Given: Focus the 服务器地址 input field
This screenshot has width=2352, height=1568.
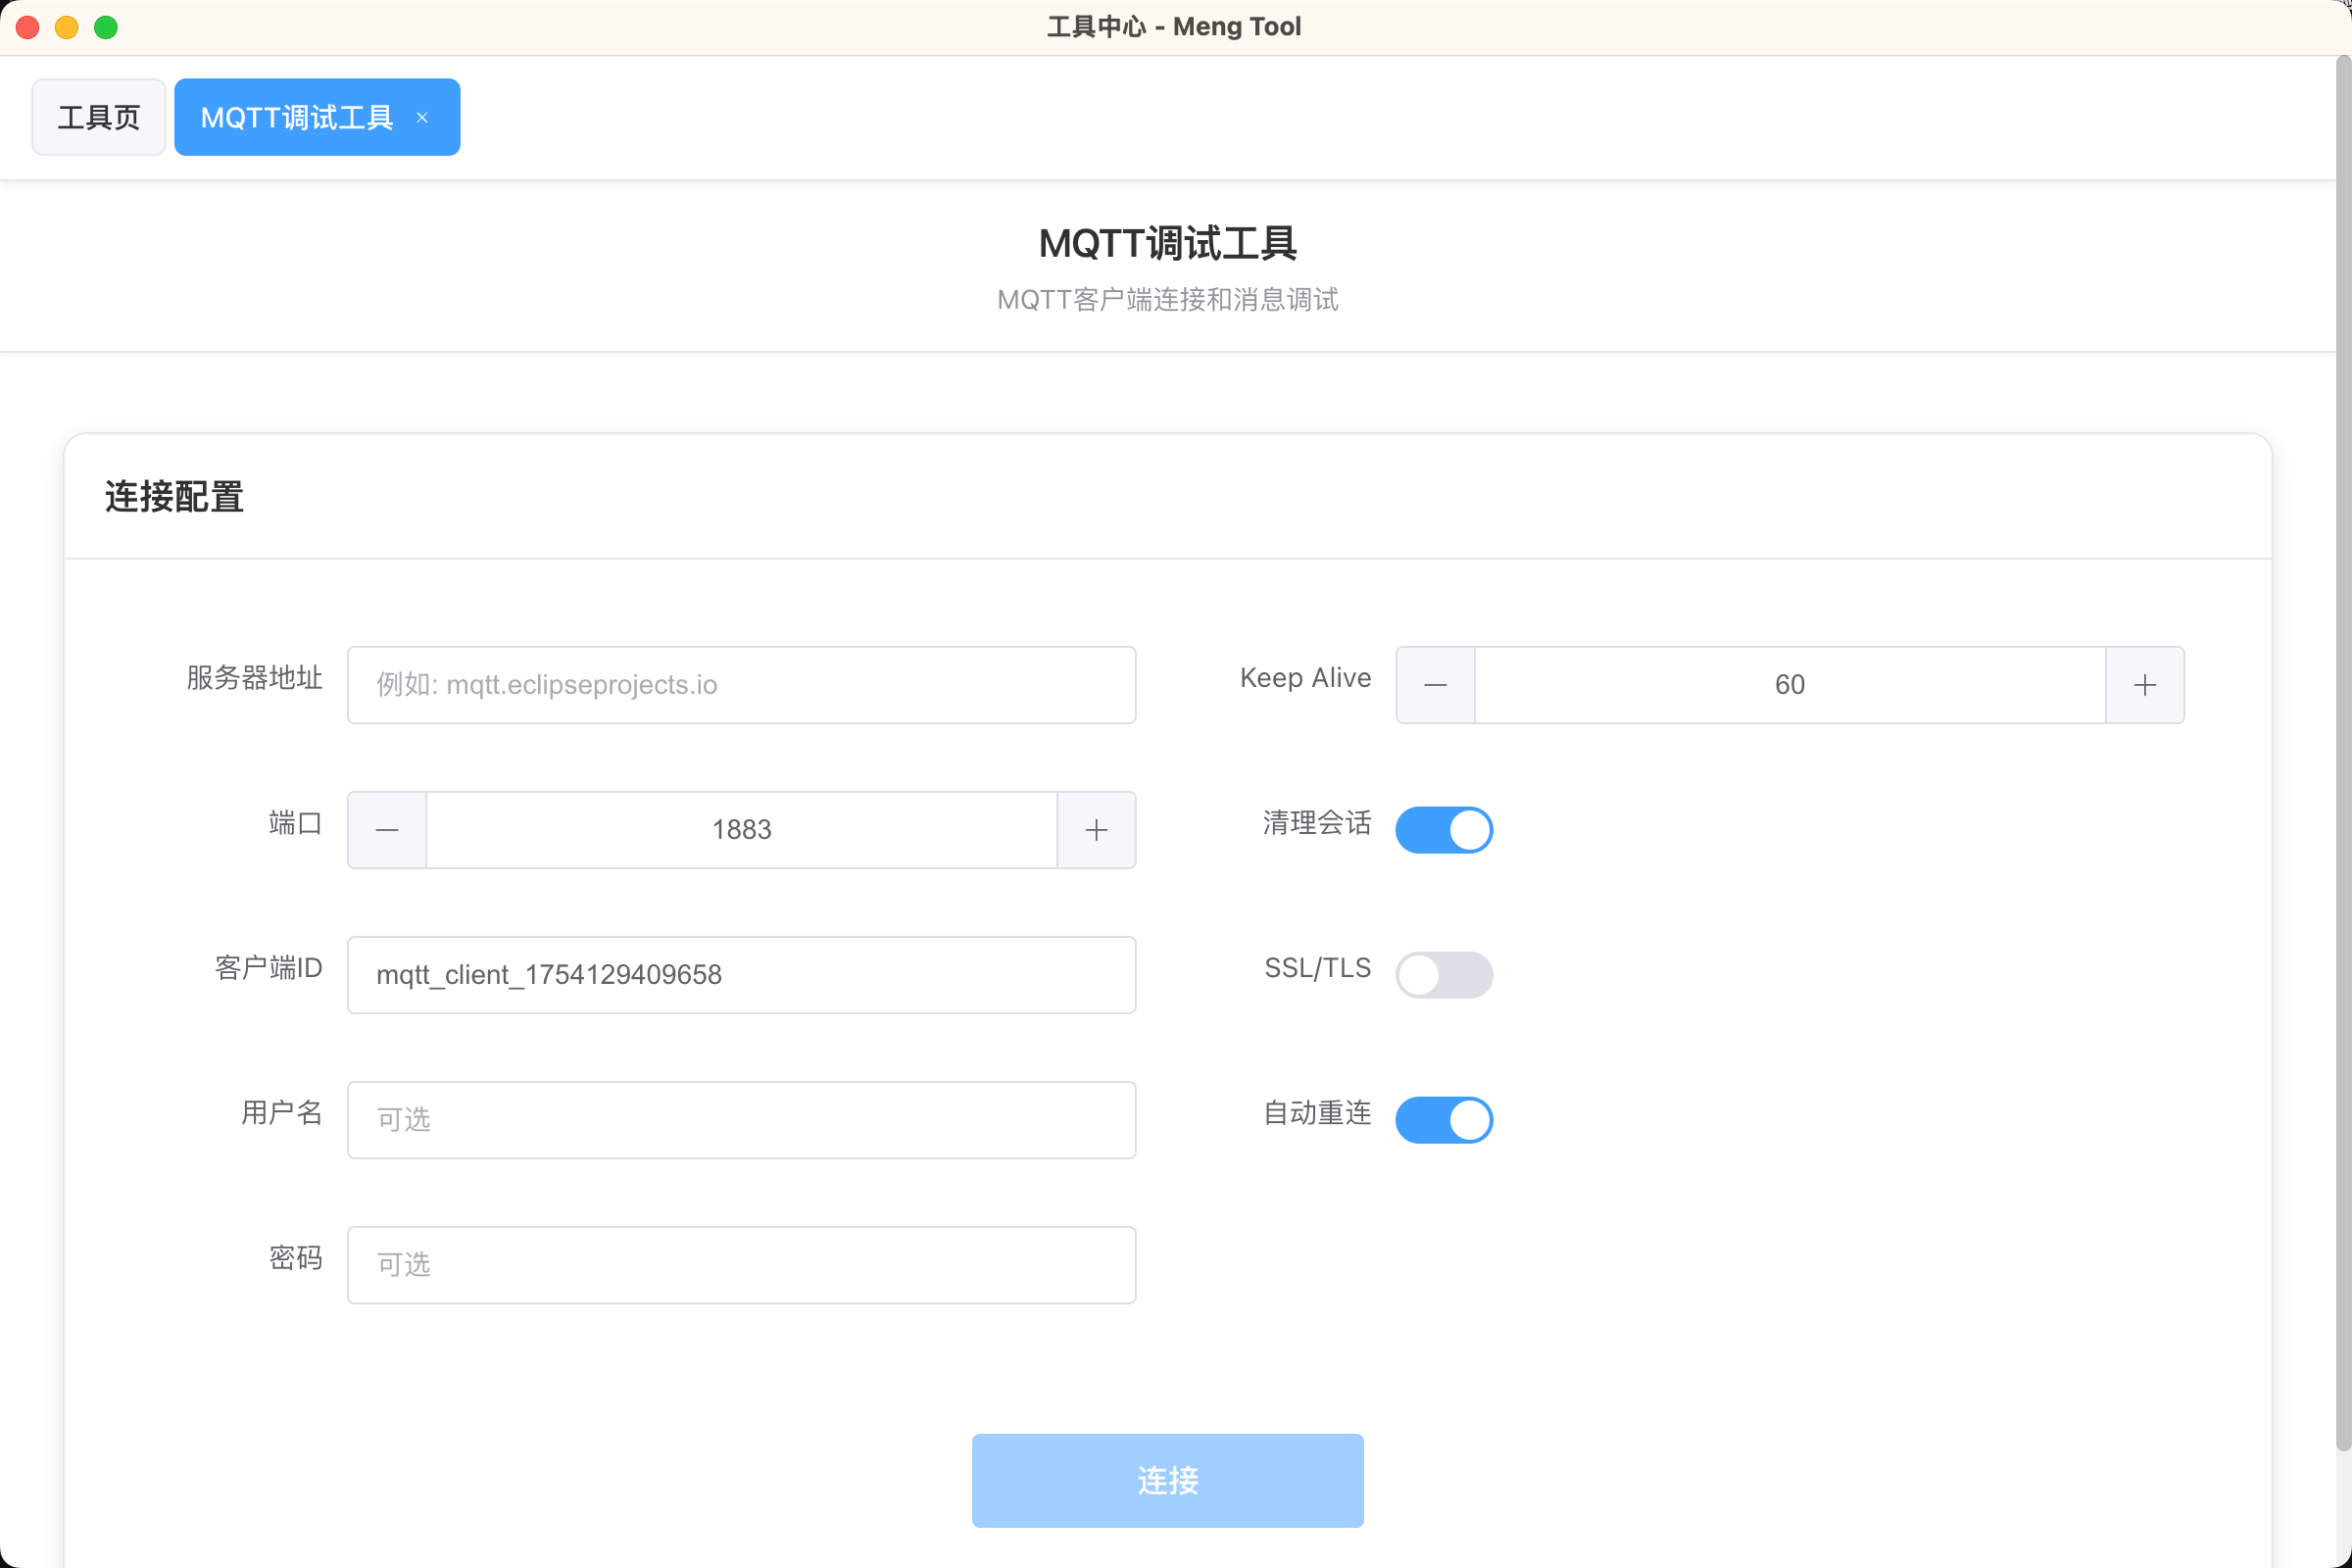Looking at the screenshot, I should coord(741,685).
